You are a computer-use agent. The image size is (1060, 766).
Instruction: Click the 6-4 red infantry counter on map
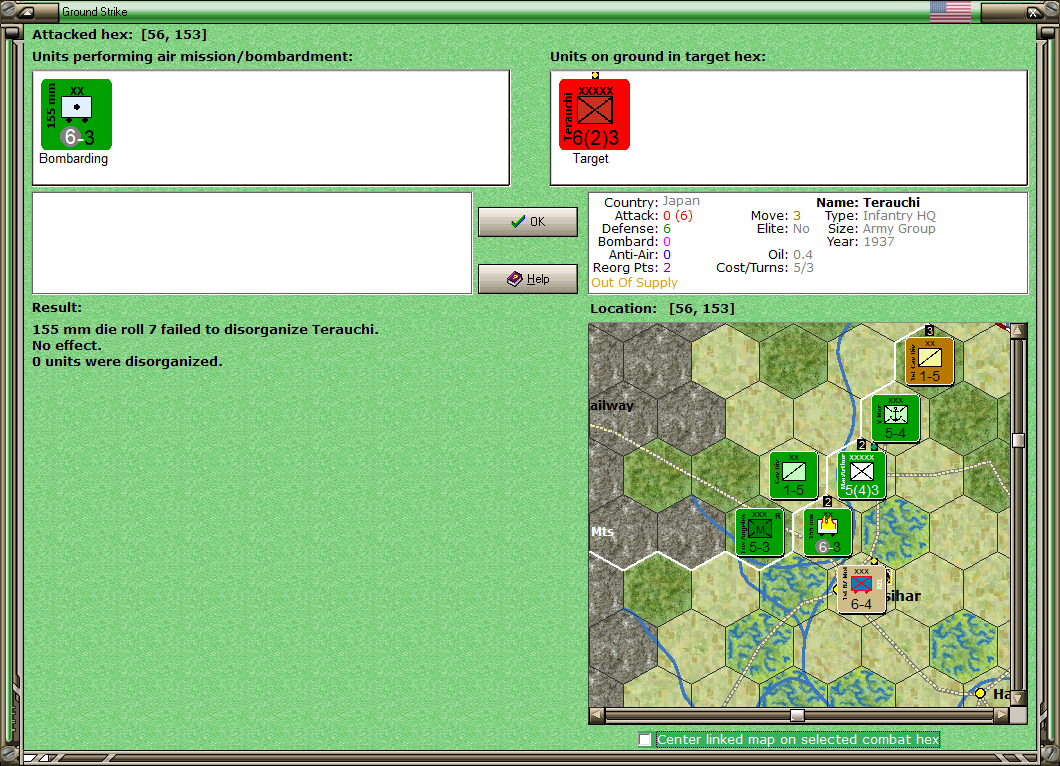[861, 589]
